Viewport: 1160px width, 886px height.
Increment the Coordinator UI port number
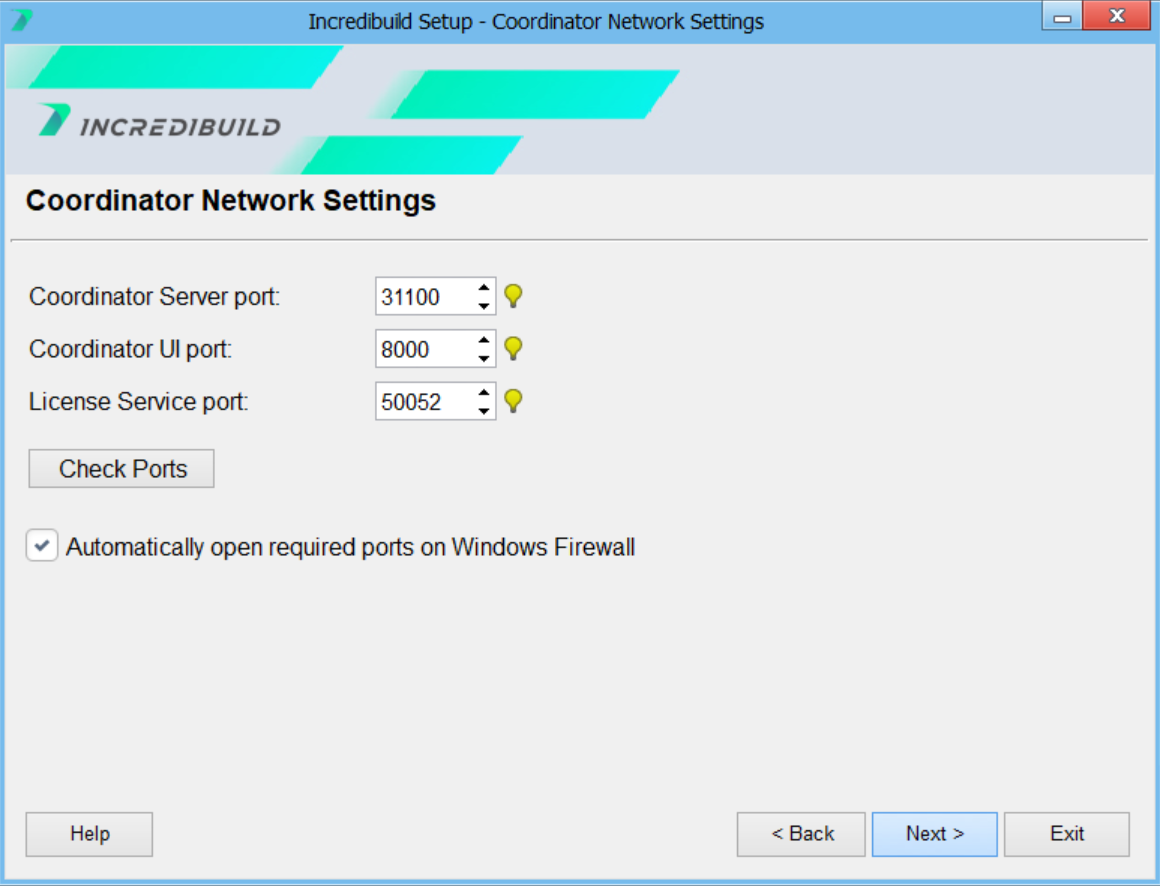484,341
